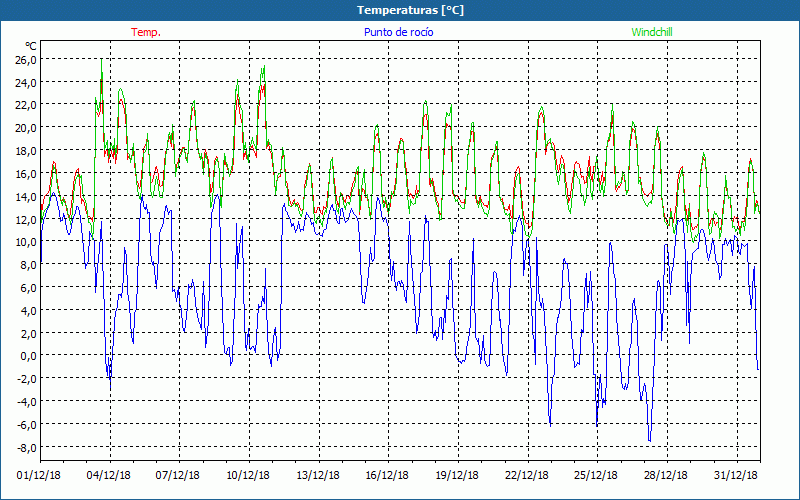Select the blue Punto de rocío legend label
Viewport: 800px width, 500px height.
pos(398,32)
